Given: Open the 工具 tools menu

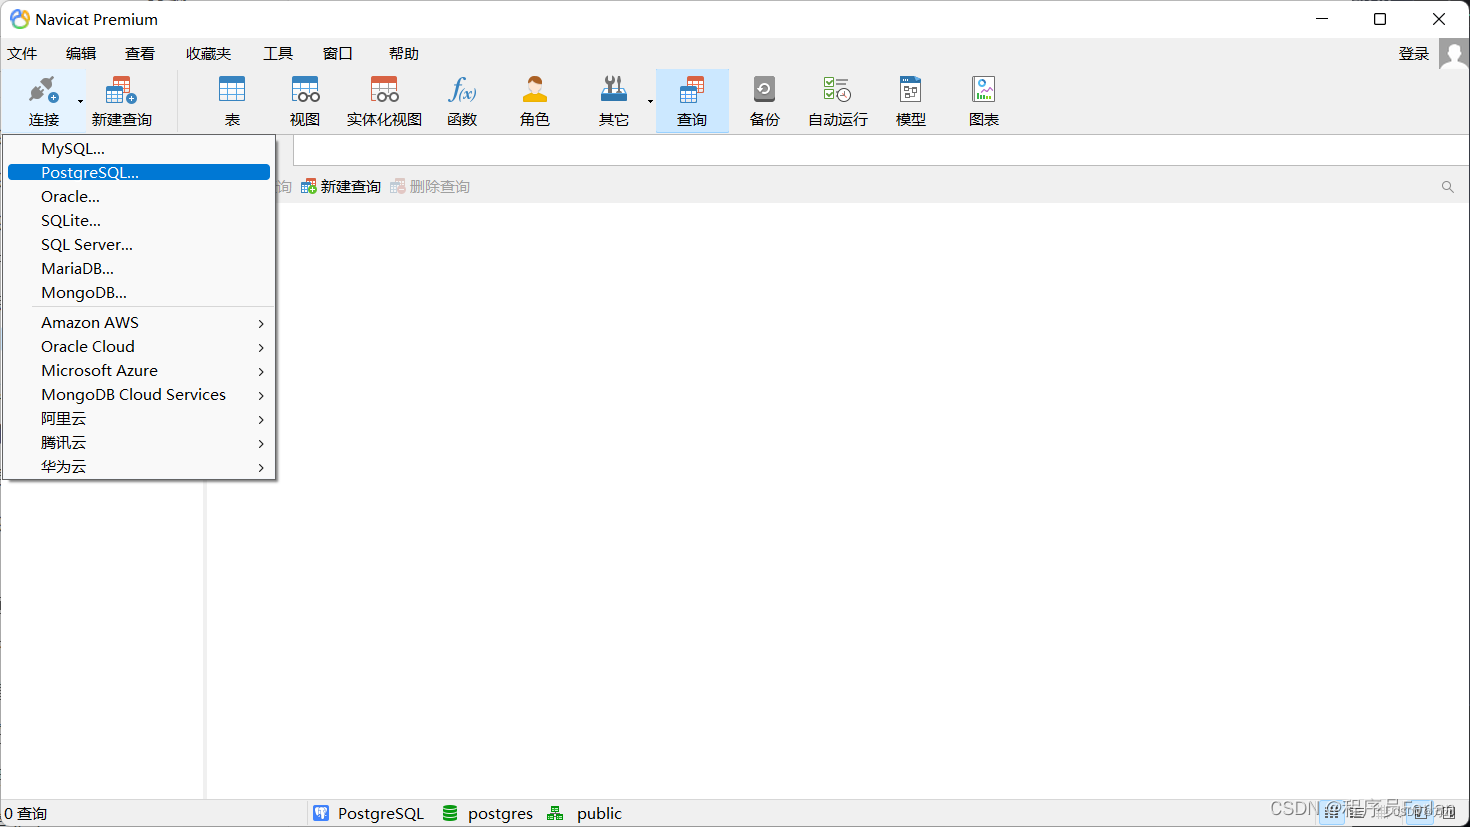Looking at the screenshot, I should [278, 54].
